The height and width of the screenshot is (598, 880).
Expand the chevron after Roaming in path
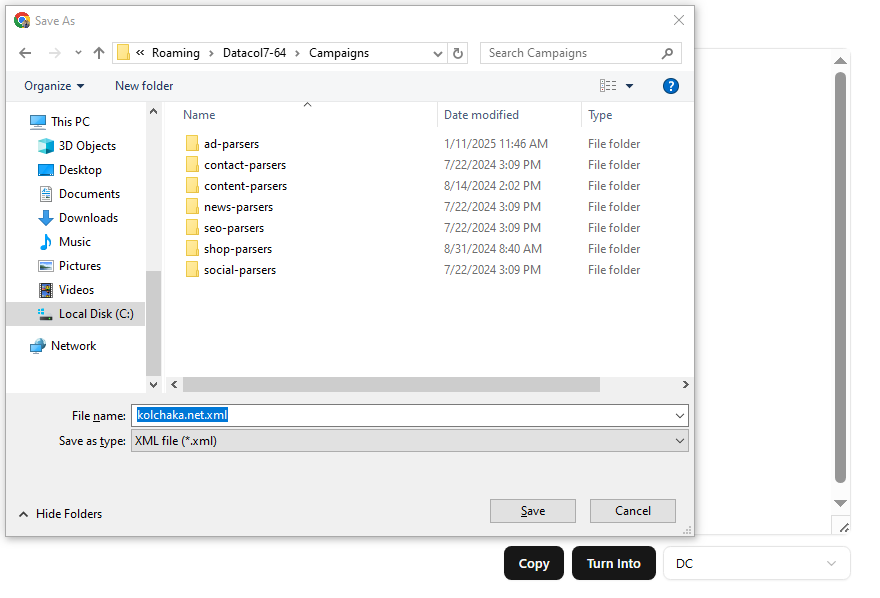[212, 53]
